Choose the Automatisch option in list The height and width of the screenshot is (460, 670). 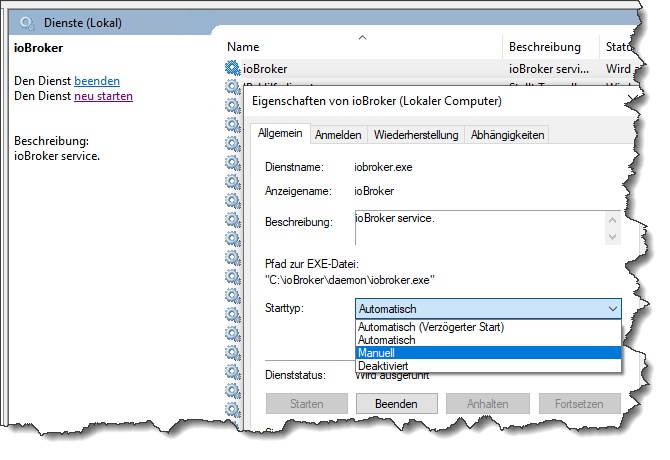coord(488,340)
